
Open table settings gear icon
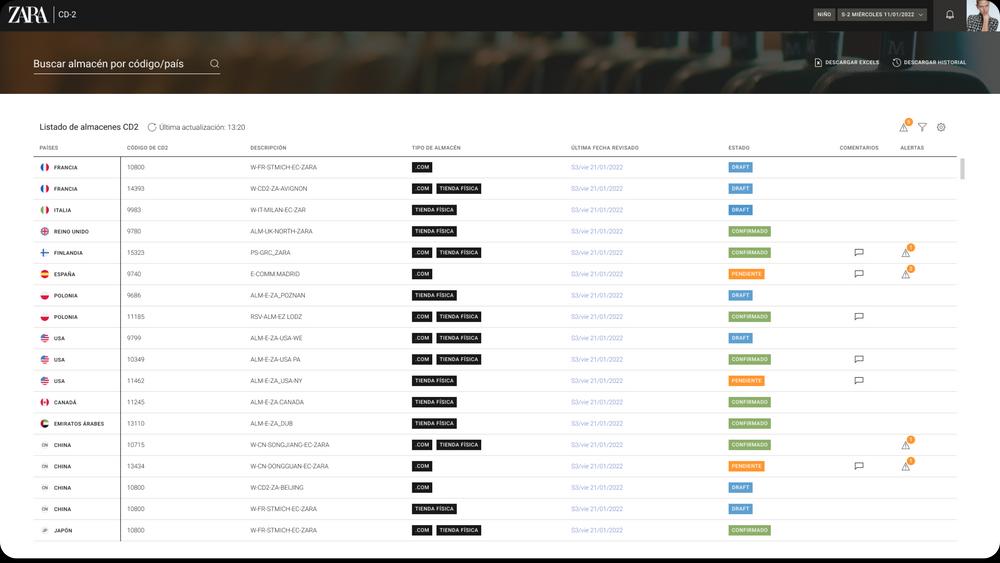(941, 127)
